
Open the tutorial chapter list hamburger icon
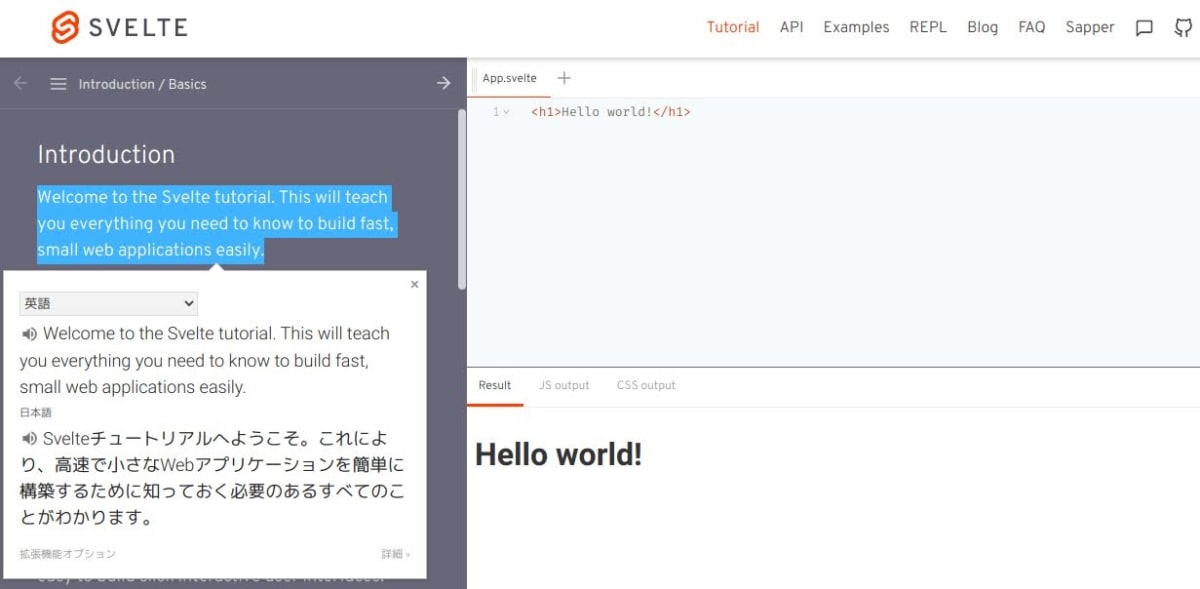(58, 84)
